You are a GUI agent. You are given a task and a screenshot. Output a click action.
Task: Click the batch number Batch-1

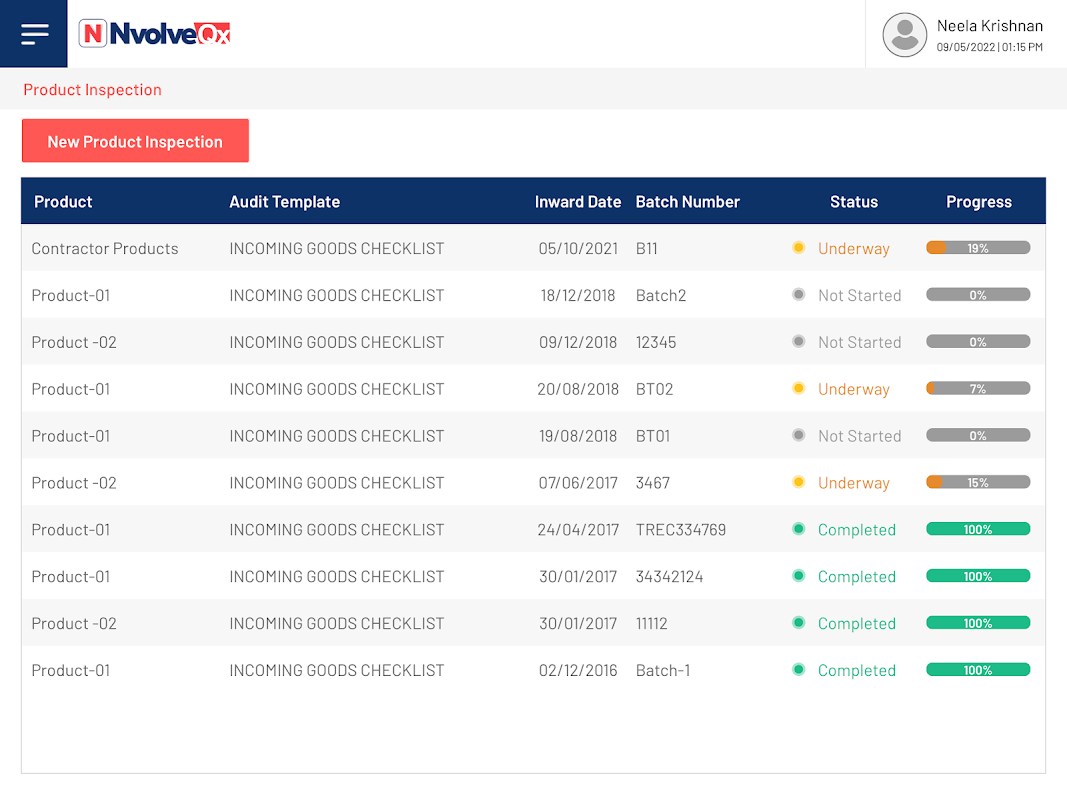663,671
